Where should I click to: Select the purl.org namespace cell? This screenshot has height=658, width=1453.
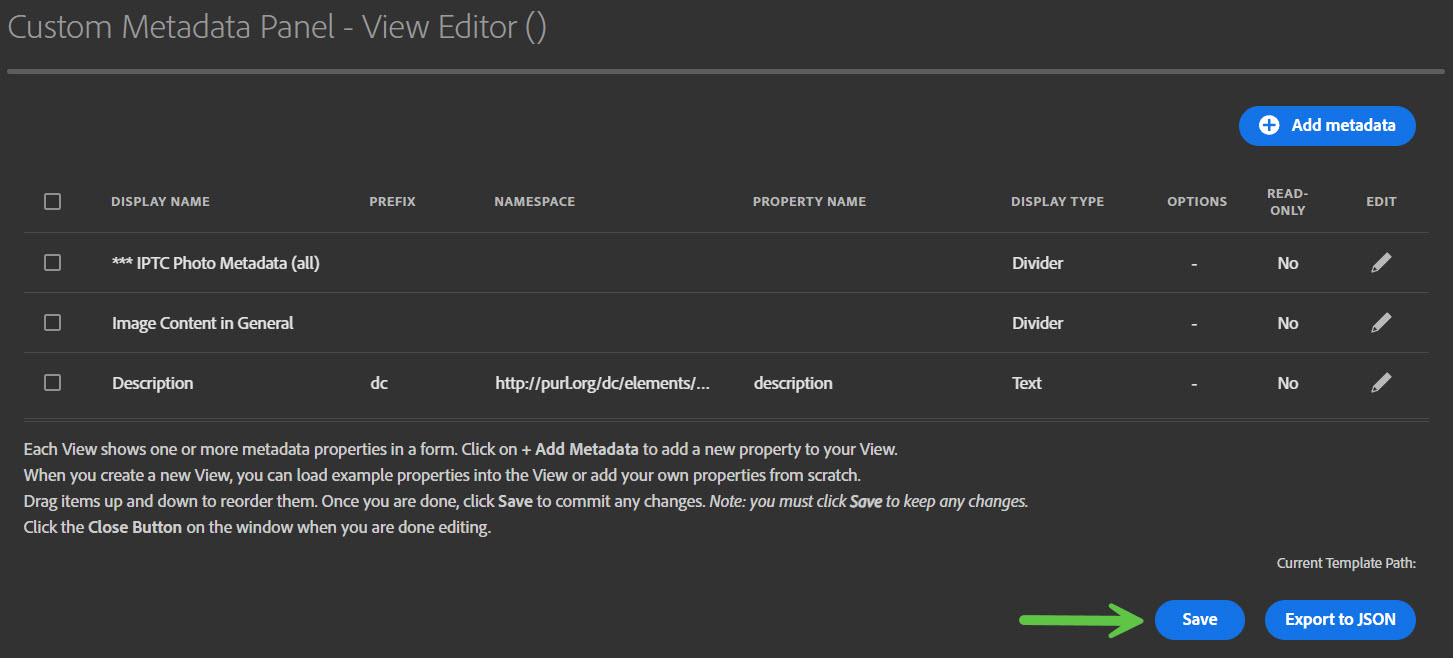(x=602, y=383)
